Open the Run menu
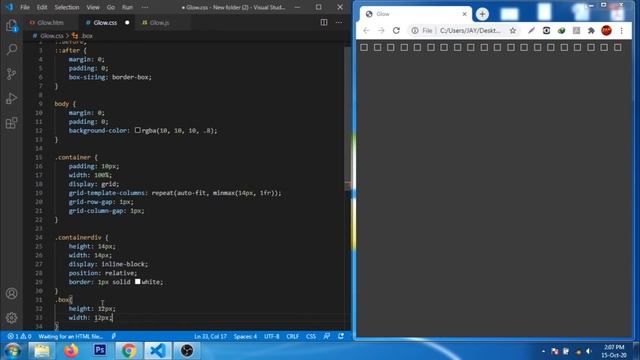640x360 pixels. click(127, 7)
